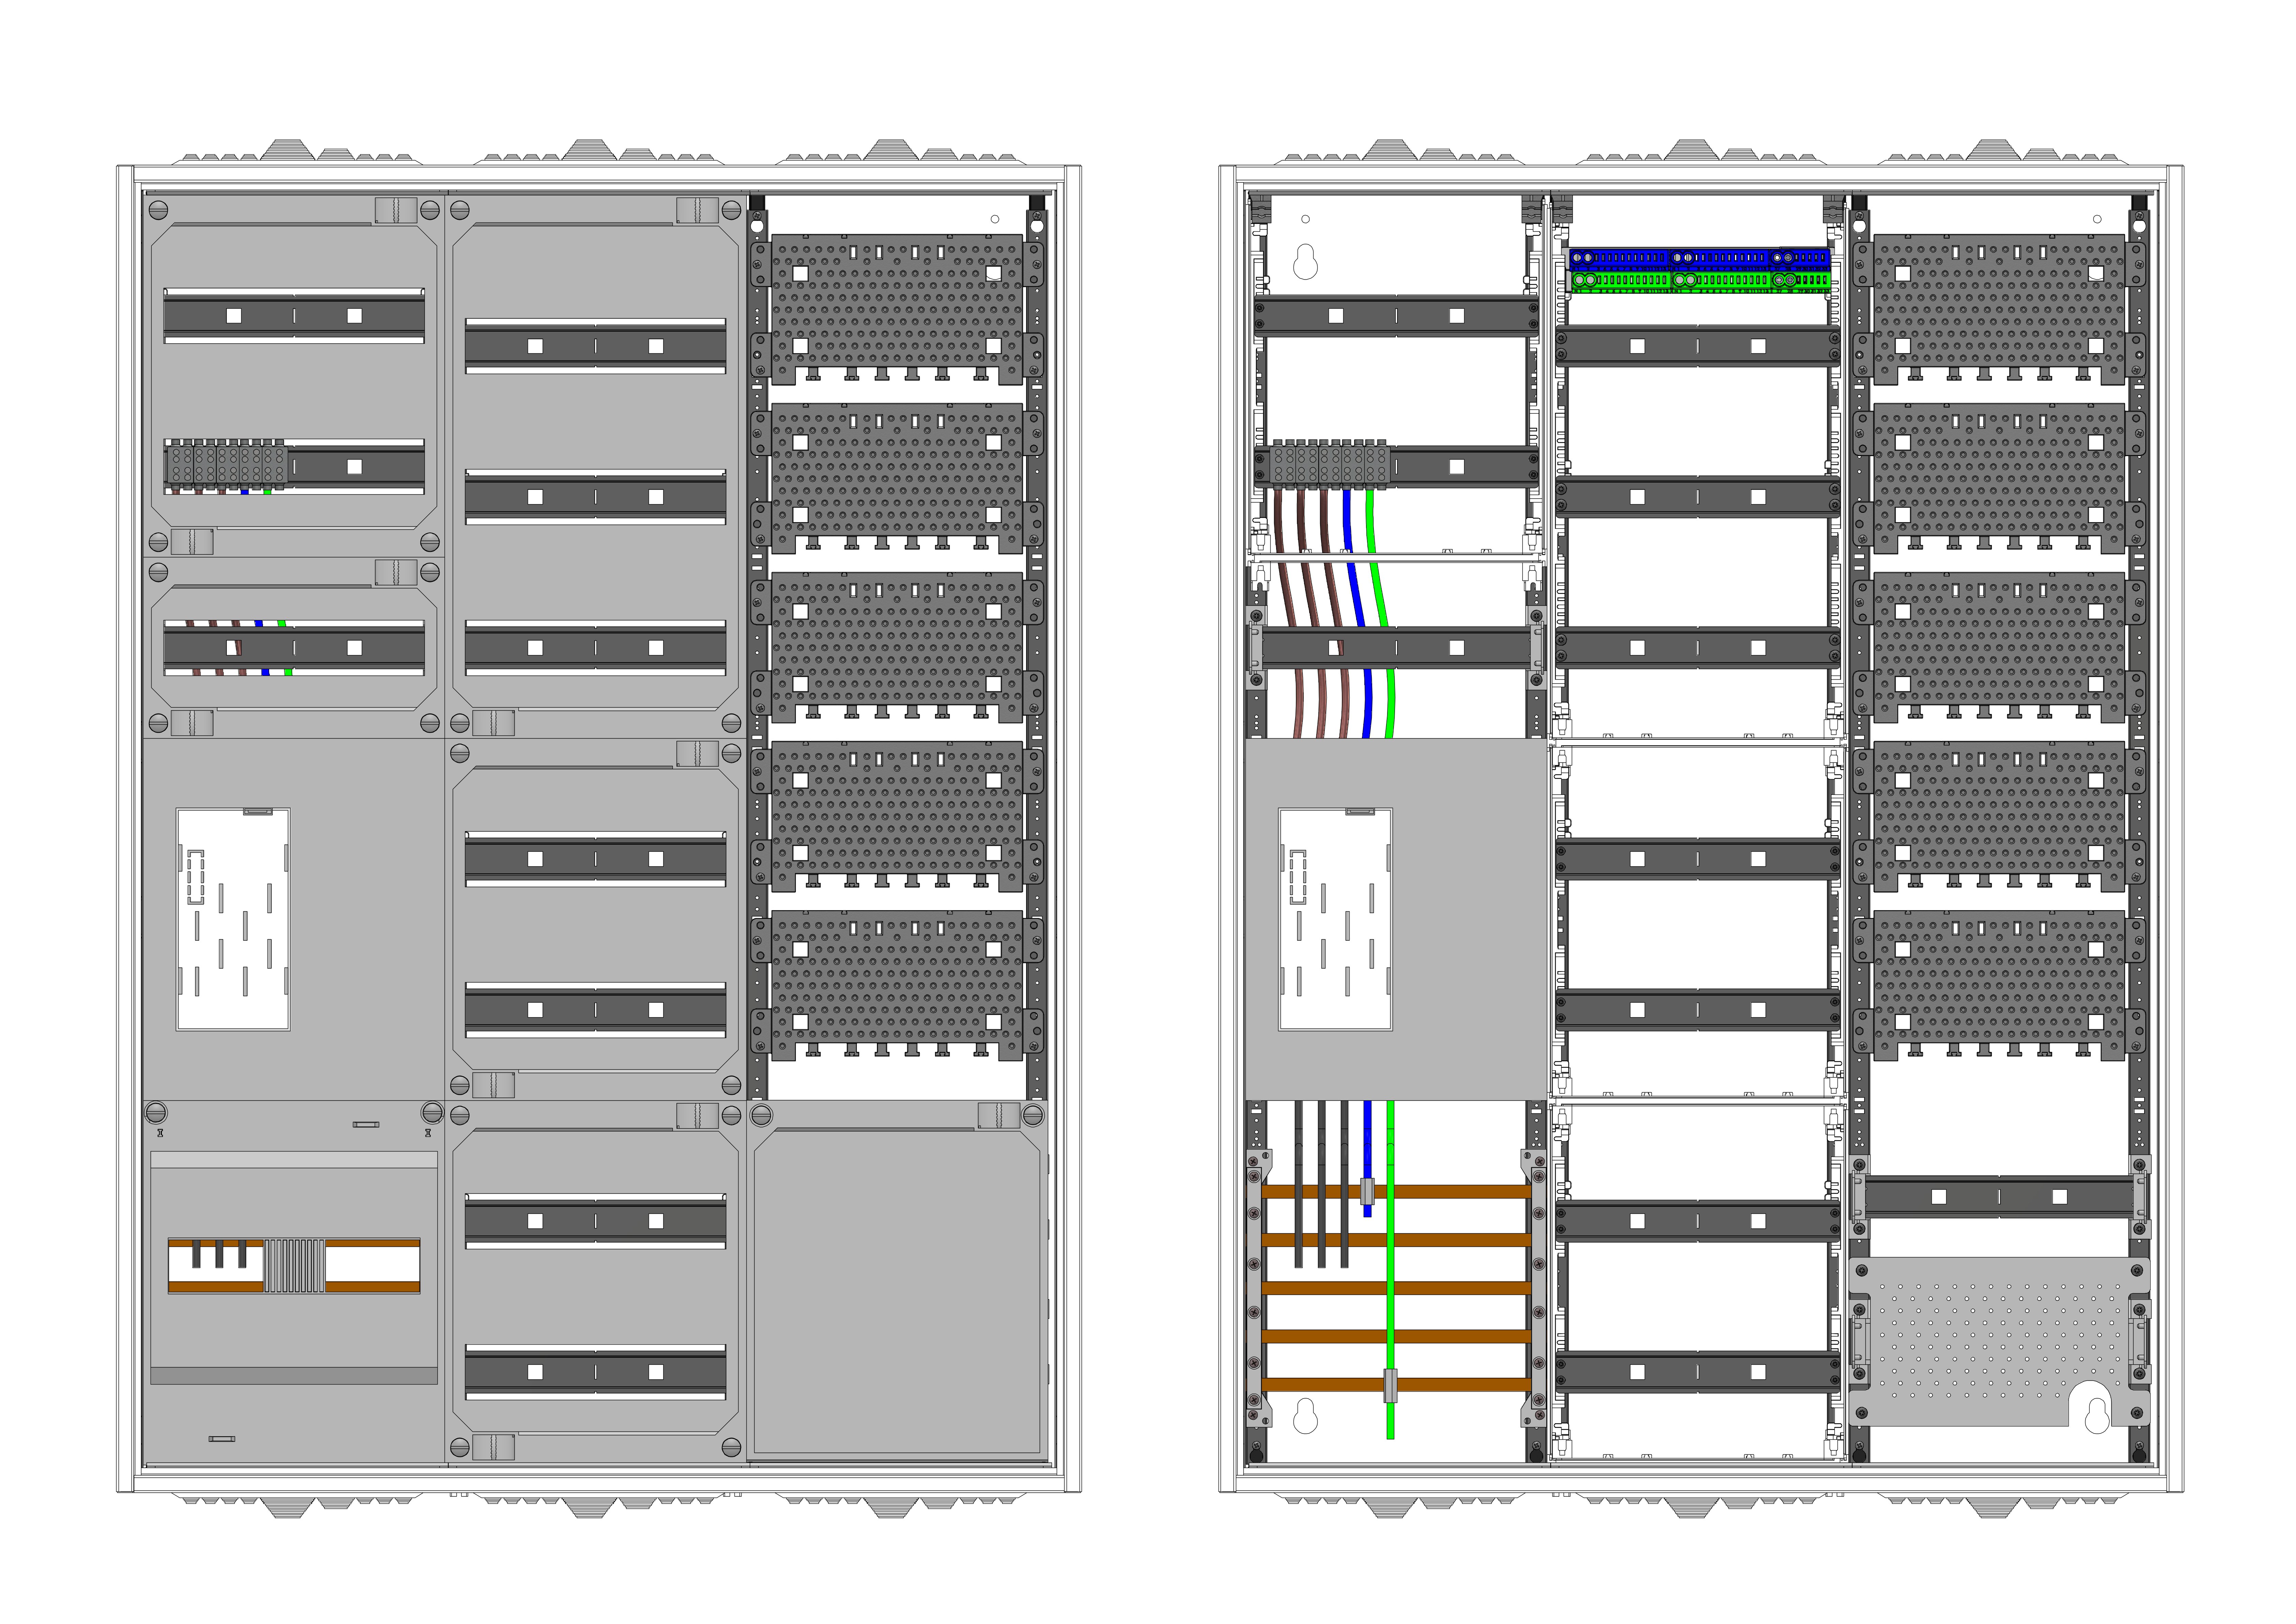Image resolution: width=2296 pixels, height=1624 pixels.
Task: Click the top-left cover screw of left cabinet
Action: coord(158,210)
